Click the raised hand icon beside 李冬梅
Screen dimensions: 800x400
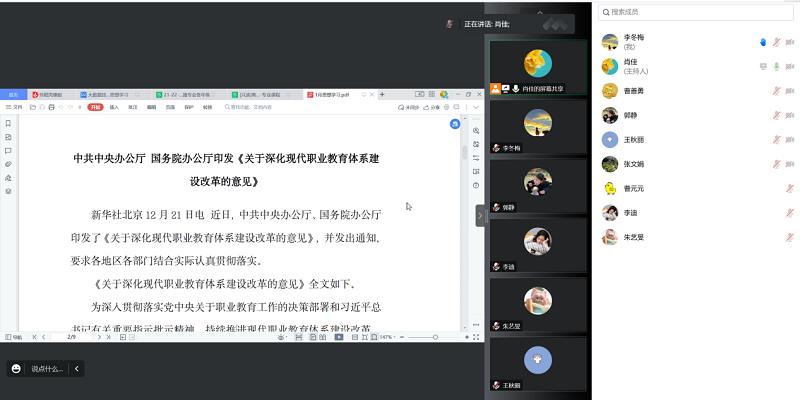762,42
